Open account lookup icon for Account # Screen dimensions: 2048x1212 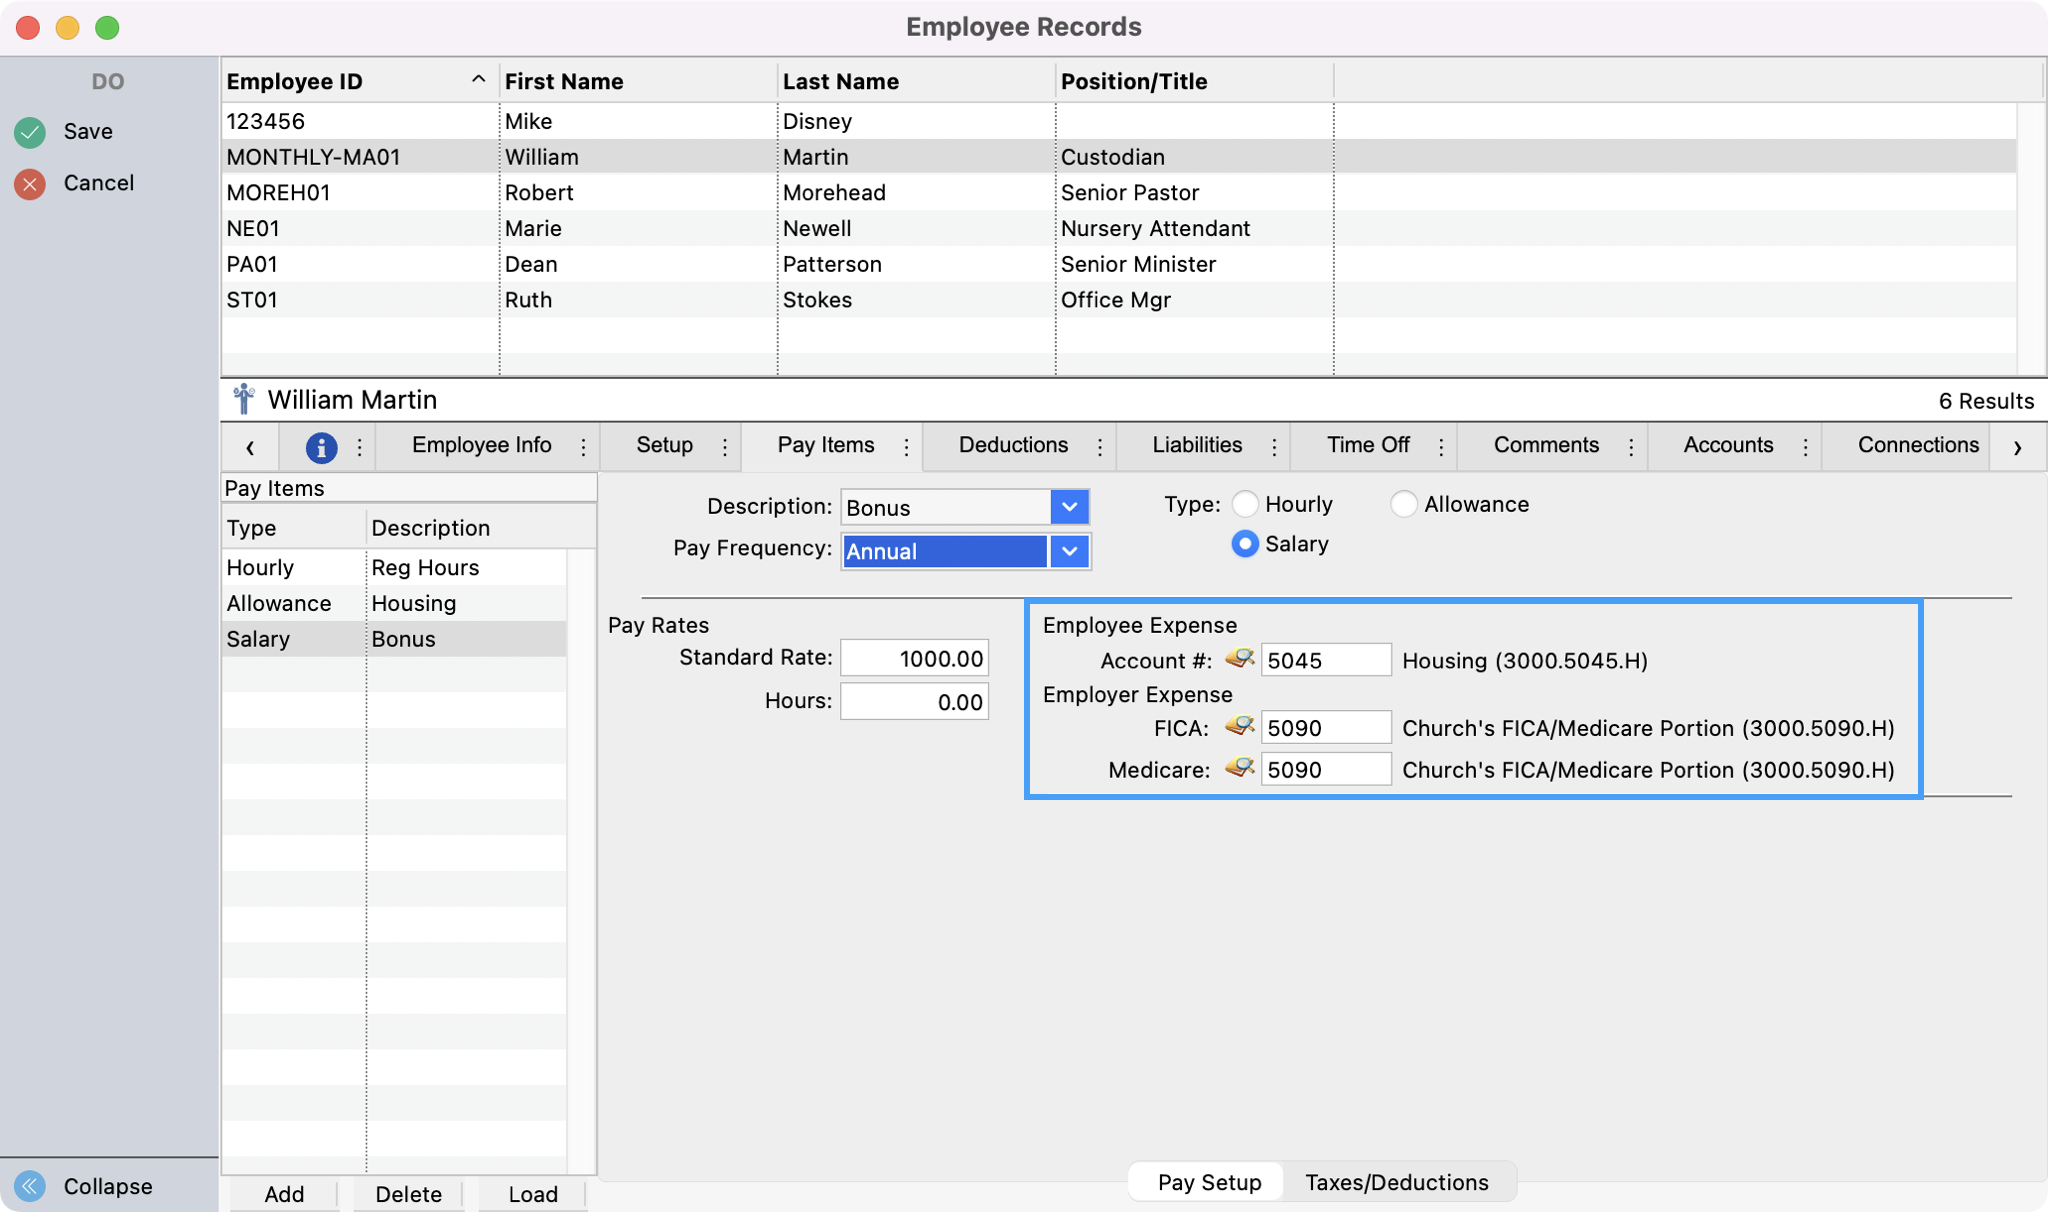[x=1239, y=659]
